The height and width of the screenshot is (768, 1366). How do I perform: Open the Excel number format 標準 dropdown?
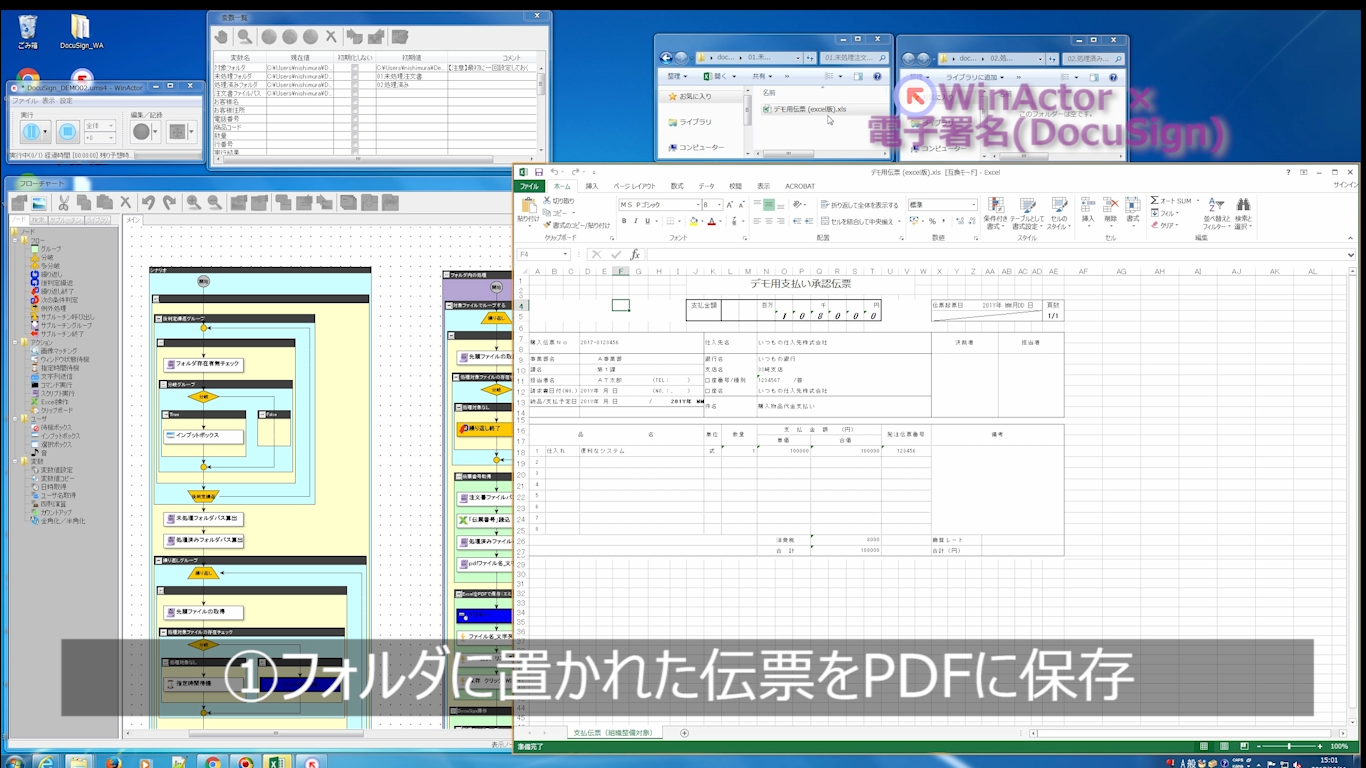point(973,205)
